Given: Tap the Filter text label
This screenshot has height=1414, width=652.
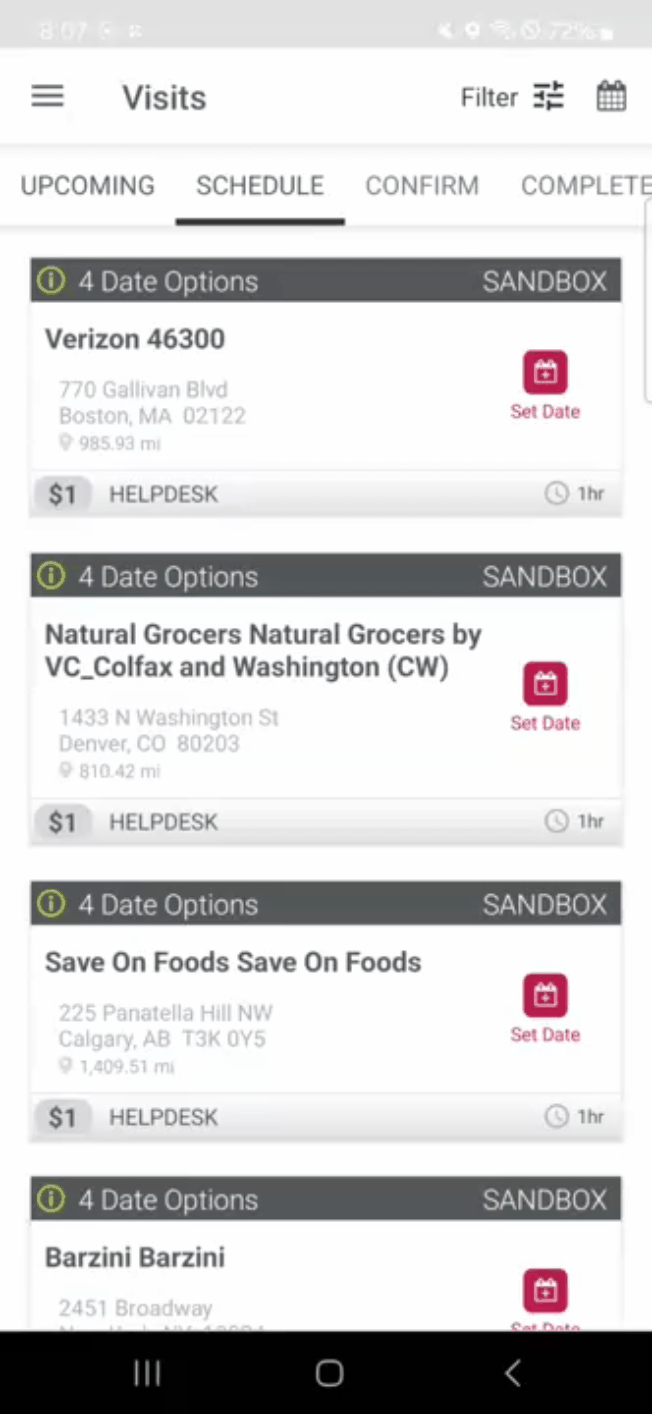Looking at the screenshot, I should click(489, 97).
